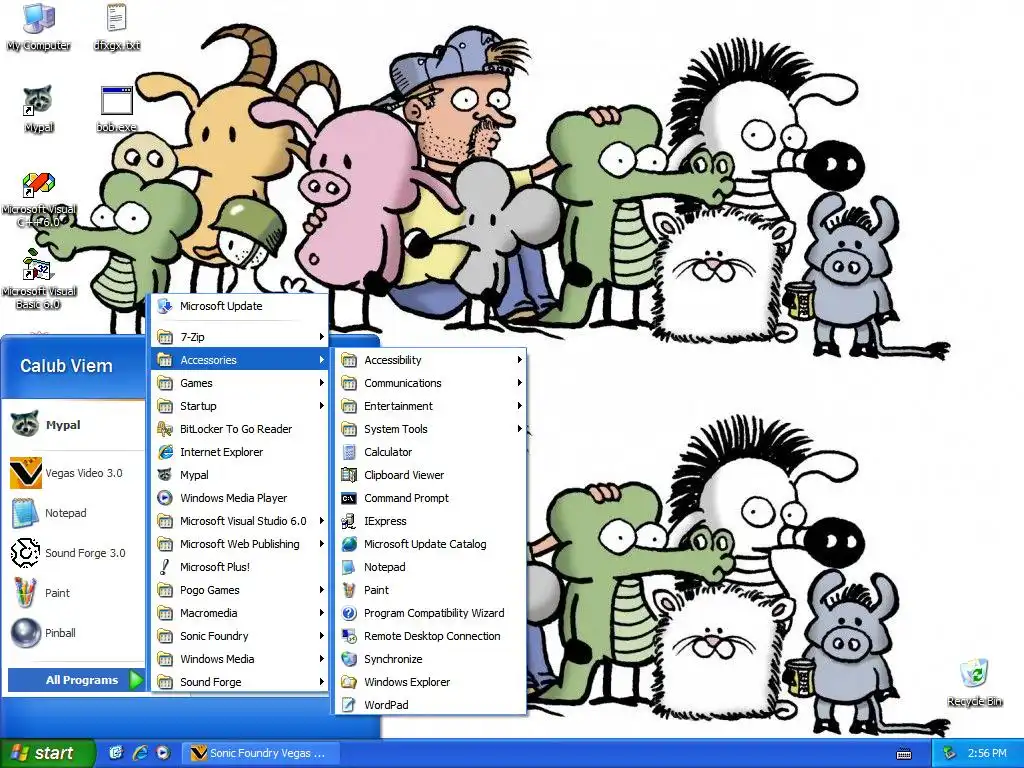Viewport: 1024px width, 768px height.
Task: Launch Command Prompt
Action: pyautogui.click(x=431, y=498)
